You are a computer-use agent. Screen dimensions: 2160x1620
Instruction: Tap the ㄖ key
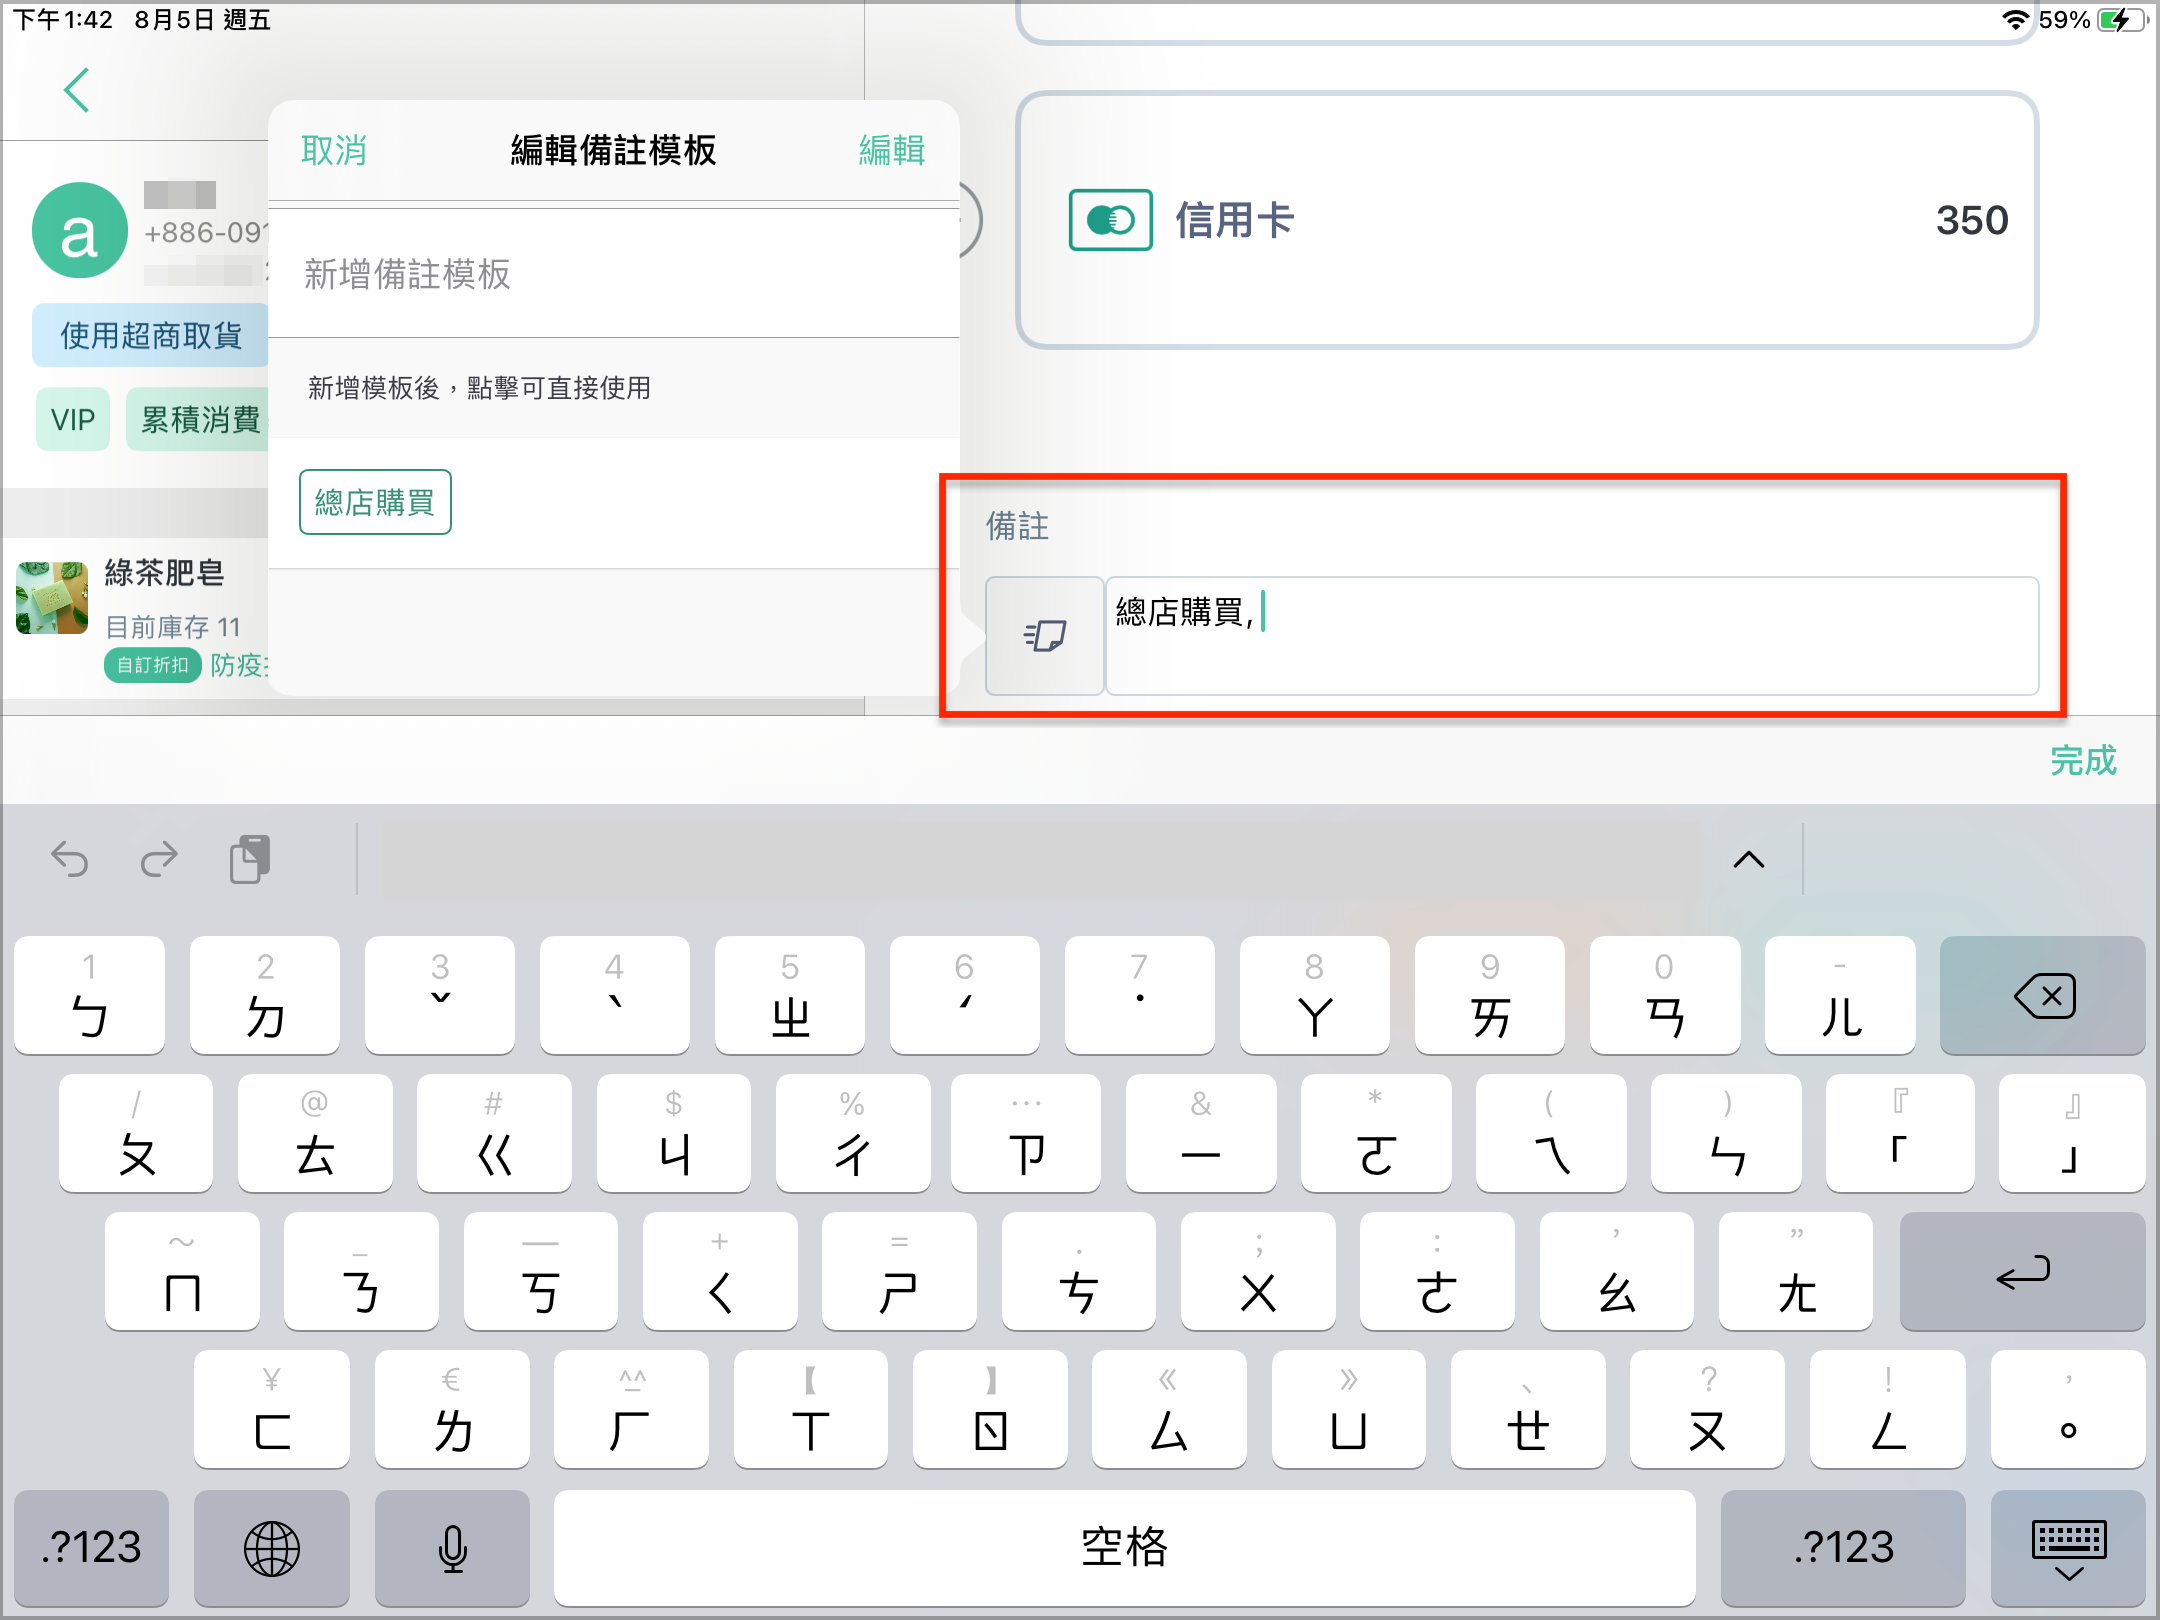pos(990,1409)
